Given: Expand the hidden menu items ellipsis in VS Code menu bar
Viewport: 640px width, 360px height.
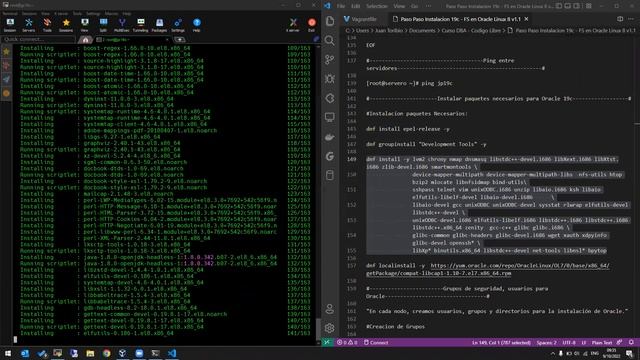Looking at the screenshot, I should [429, 6].
